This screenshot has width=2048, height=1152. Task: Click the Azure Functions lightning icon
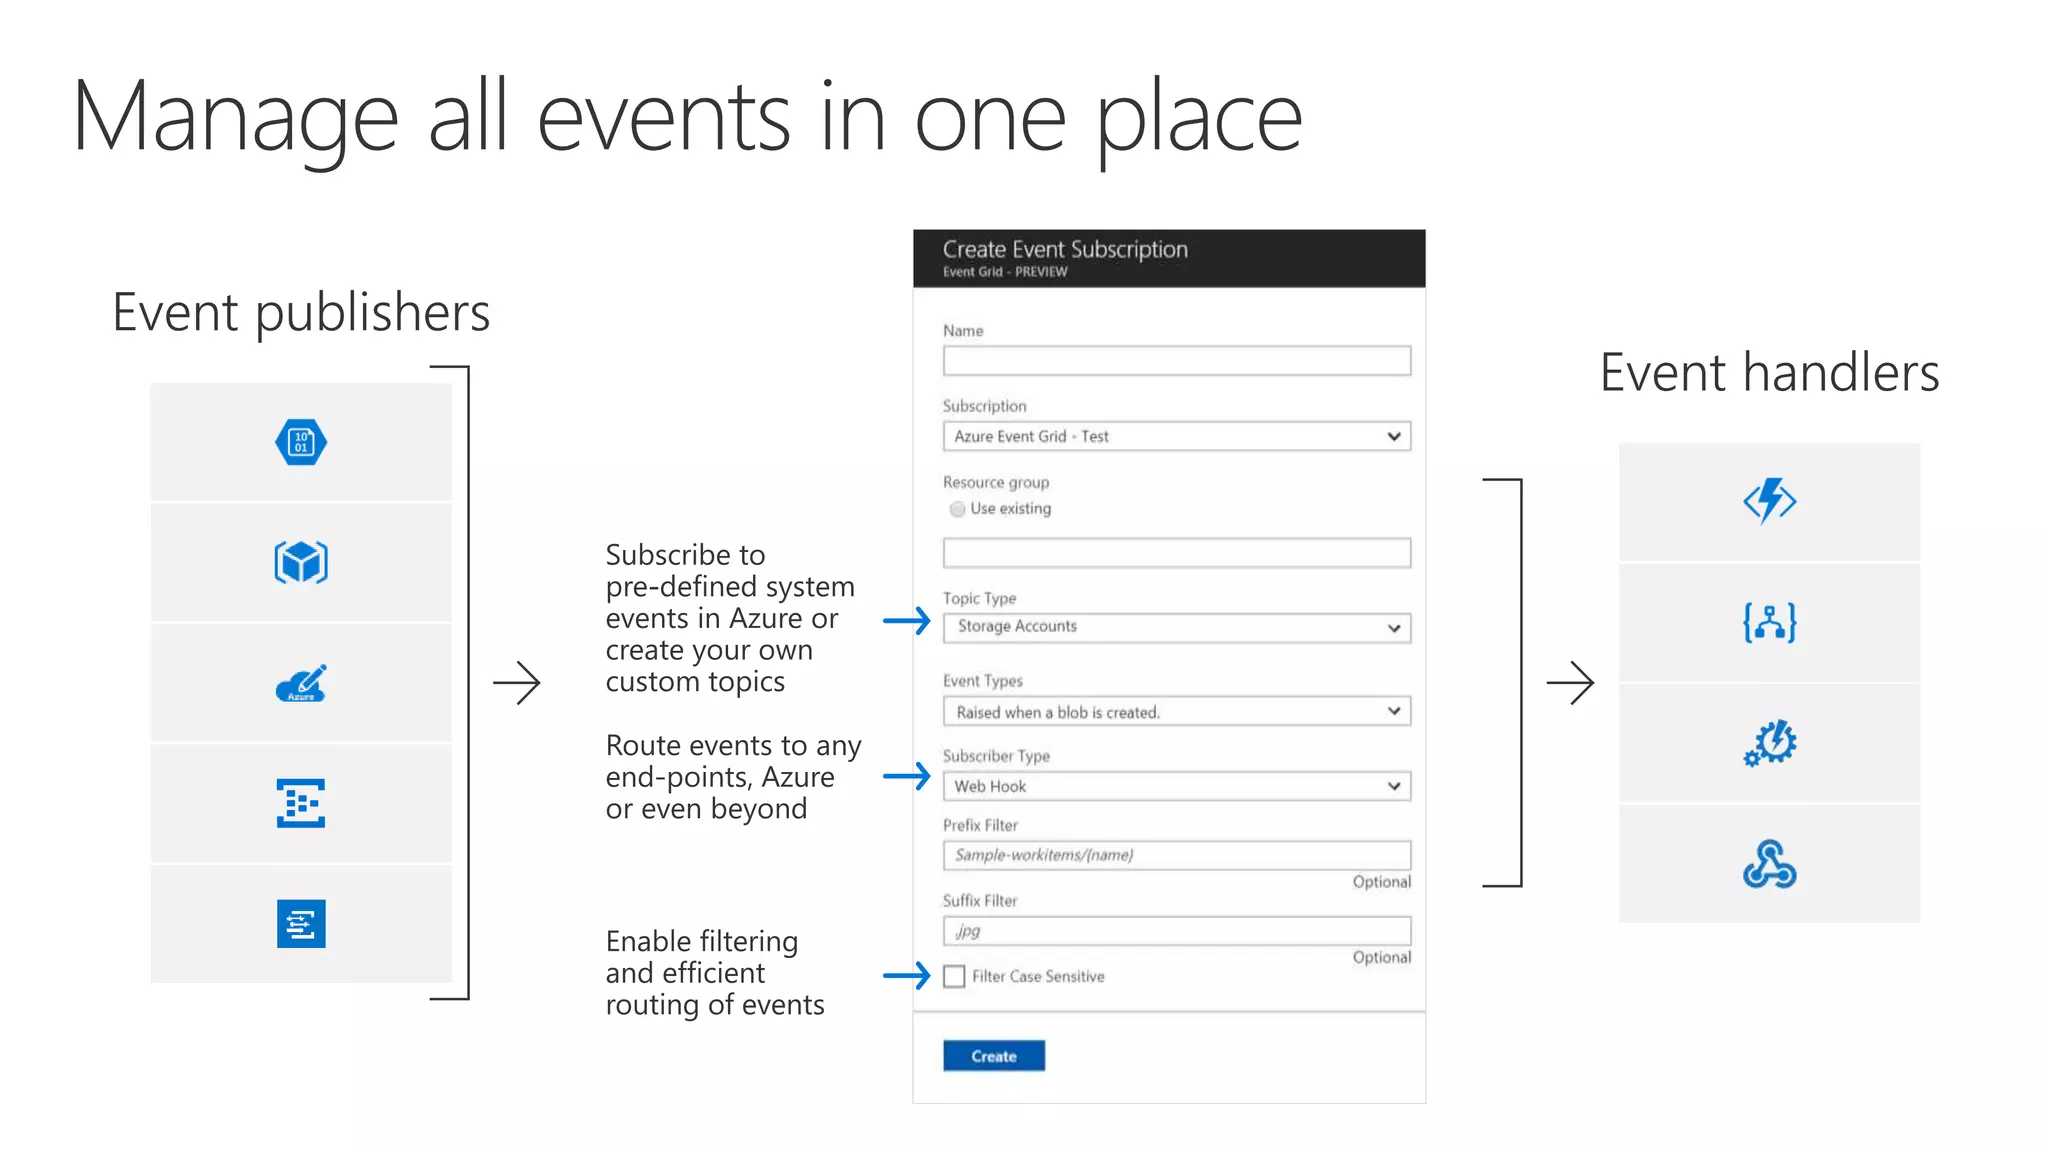pyautogui.click(x=1769, y=501)
